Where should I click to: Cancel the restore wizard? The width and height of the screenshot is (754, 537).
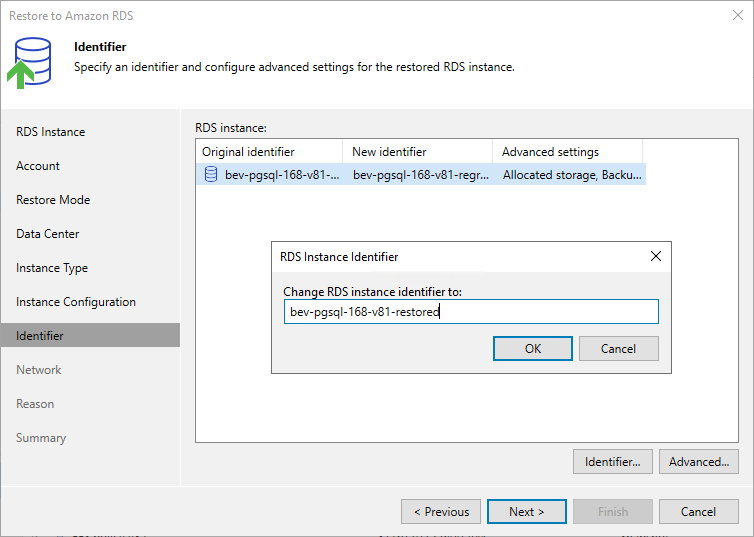tap(699, 512)
